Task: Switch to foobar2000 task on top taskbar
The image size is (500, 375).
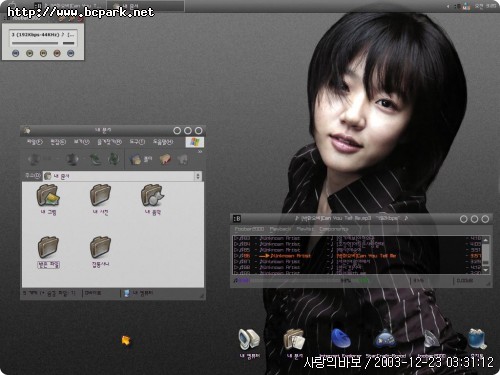Action: [x=70, y=6]
